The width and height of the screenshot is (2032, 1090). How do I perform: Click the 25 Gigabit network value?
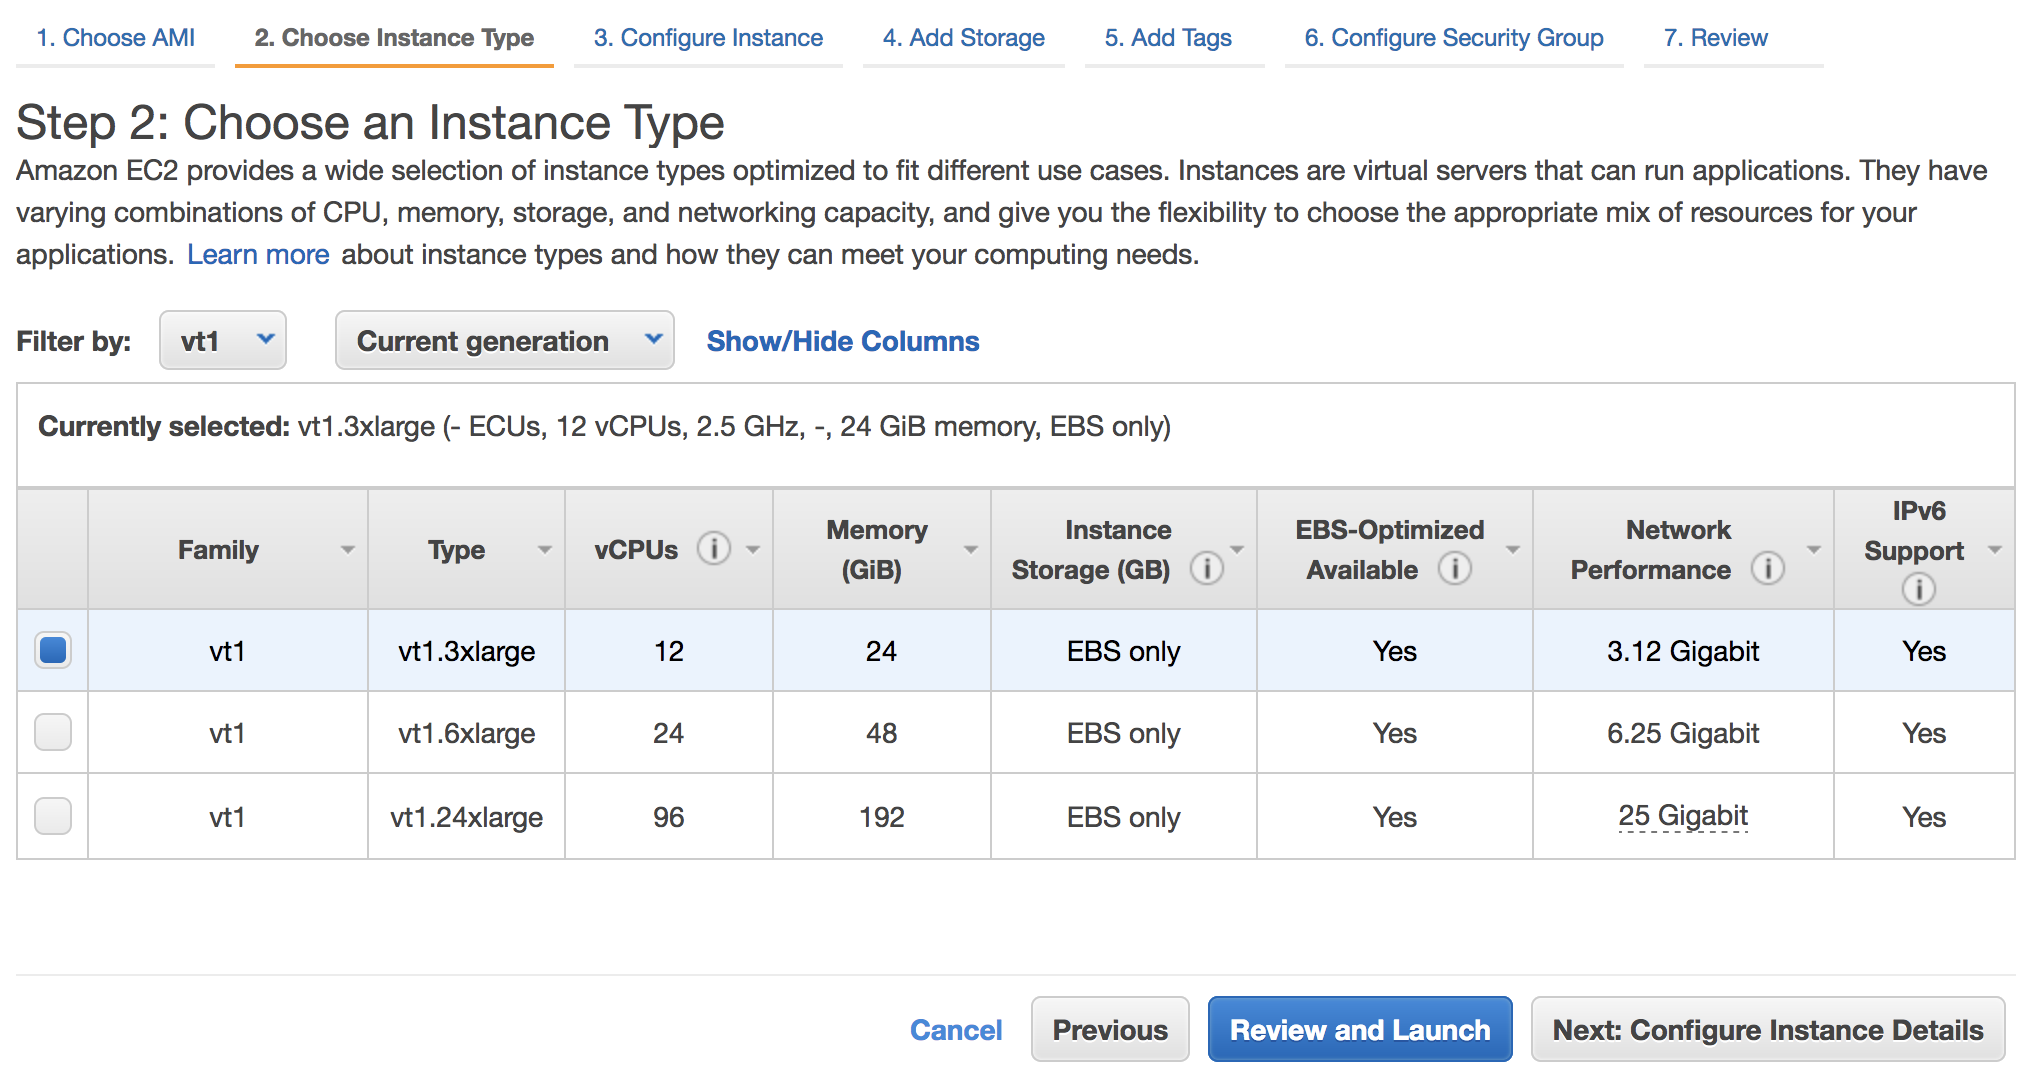pyautogui.click(x=1682, y=816)
